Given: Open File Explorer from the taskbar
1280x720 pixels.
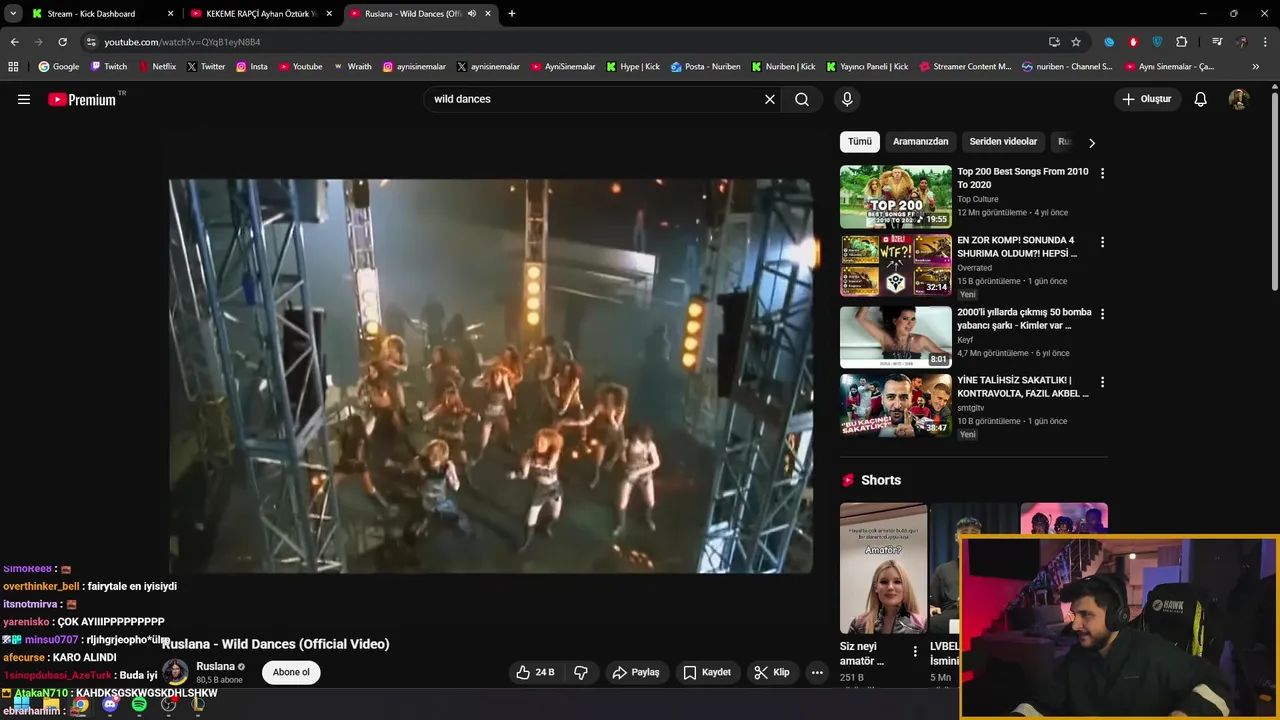Looking at the screenshot, I should pos(51,705).
